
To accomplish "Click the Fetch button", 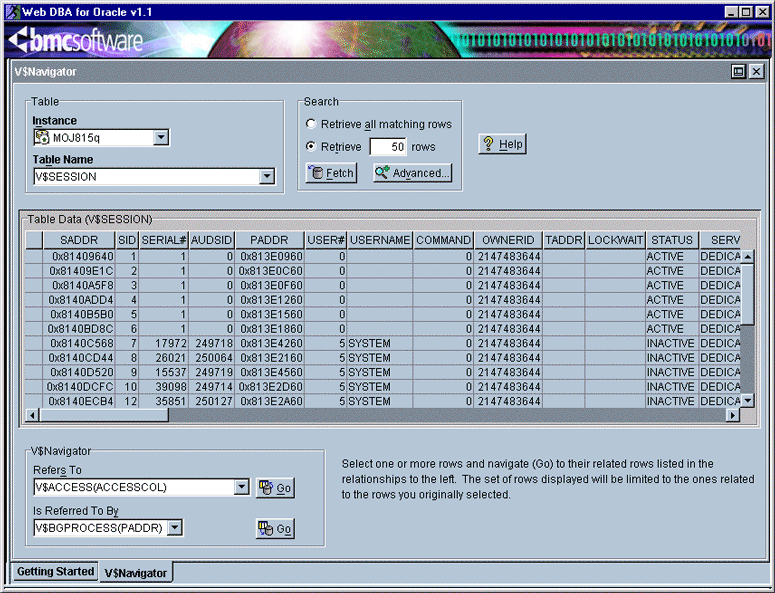I will (331, 173).
